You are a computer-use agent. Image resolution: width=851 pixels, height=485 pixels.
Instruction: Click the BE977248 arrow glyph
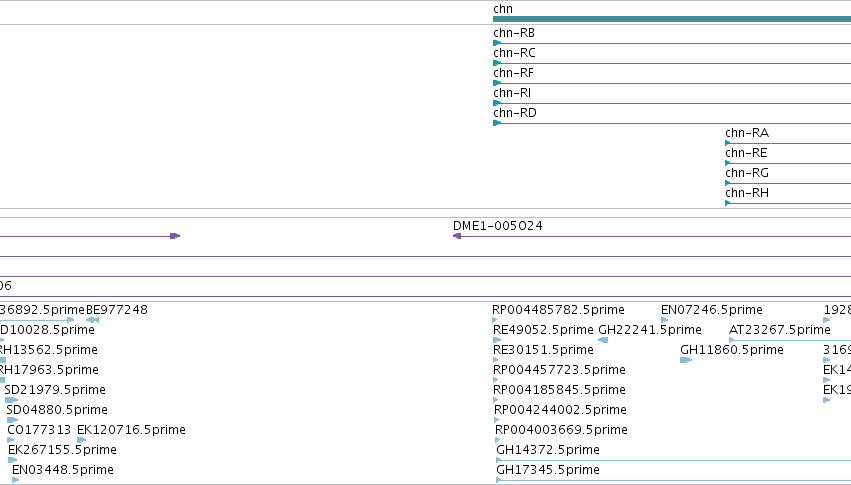(x=92, y=320)
